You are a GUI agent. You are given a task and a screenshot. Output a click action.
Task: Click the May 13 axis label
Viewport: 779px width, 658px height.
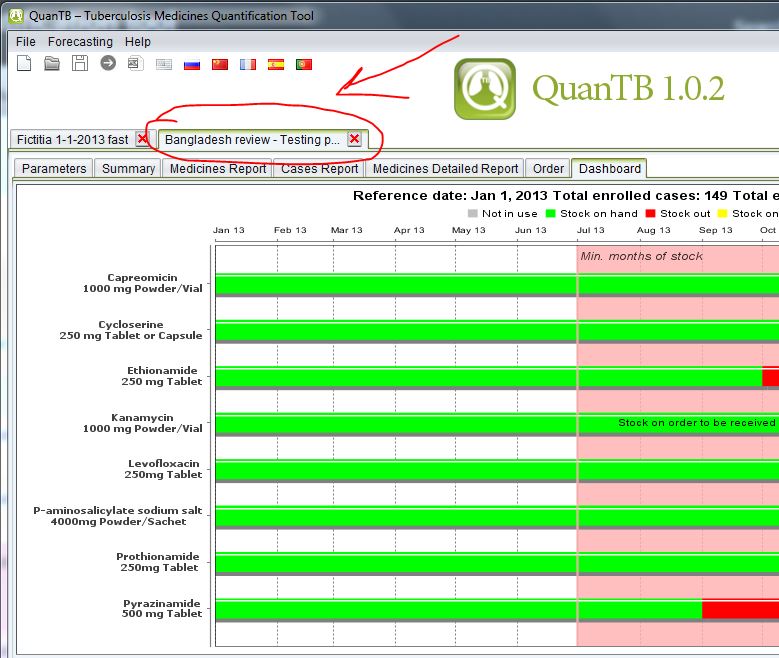pos(468,230)
